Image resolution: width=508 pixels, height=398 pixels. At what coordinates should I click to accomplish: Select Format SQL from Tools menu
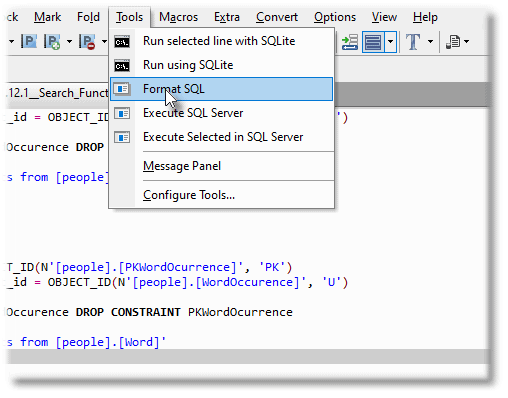click(222, 89)
